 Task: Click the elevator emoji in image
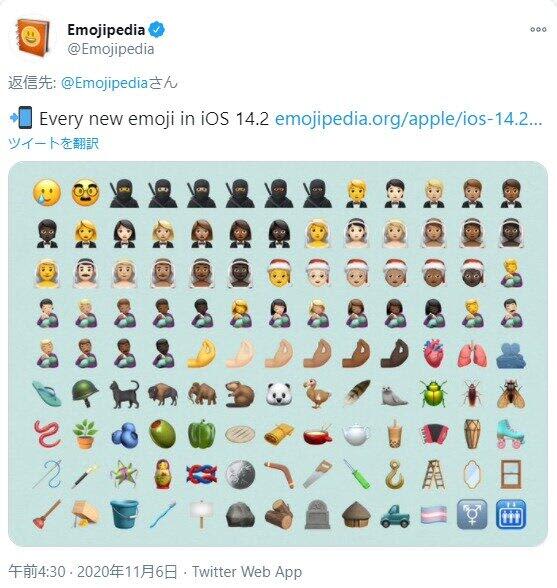[511, 514]
